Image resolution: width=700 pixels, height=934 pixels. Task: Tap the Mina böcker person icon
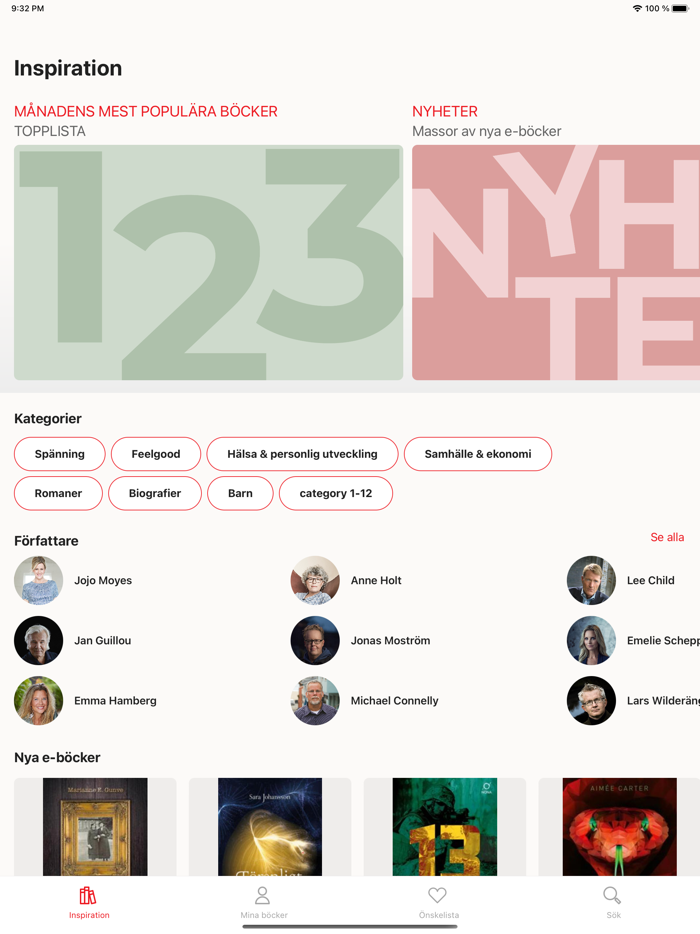pos(262,895)
